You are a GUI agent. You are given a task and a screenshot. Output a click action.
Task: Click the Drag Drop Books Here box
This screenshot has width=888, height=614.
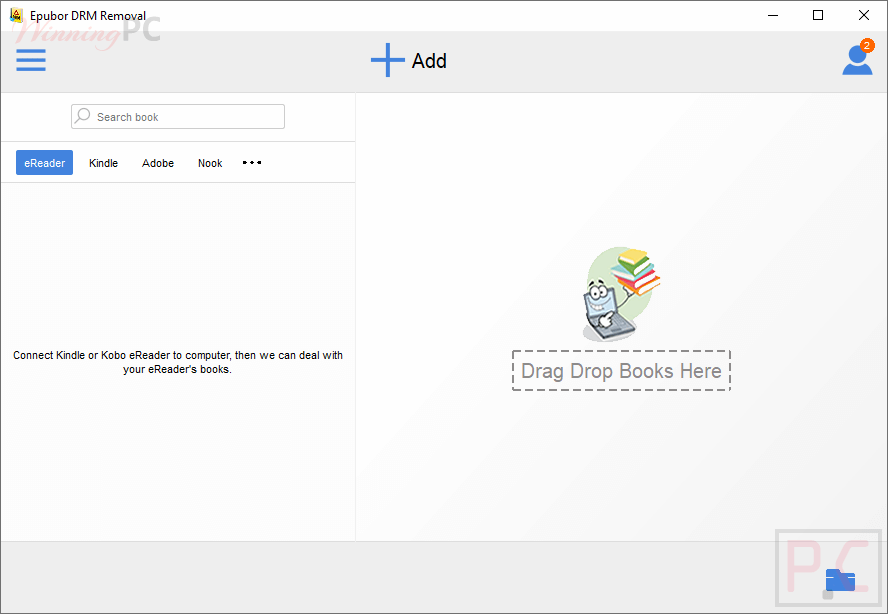621,370
